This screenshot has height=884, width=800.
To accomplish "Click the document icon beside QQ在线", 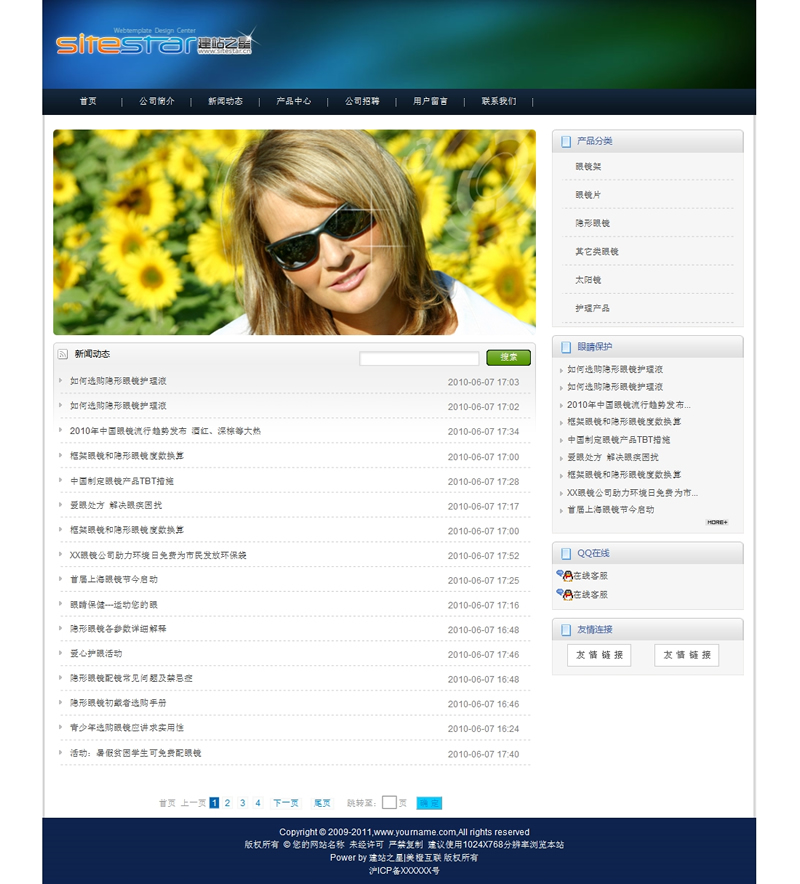I will coord(567,553).
